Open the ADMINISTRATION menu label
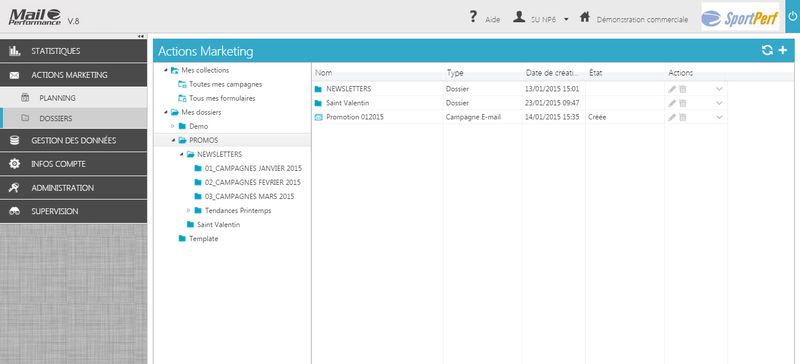Screen dimensions: 800x364 point(63,188)
